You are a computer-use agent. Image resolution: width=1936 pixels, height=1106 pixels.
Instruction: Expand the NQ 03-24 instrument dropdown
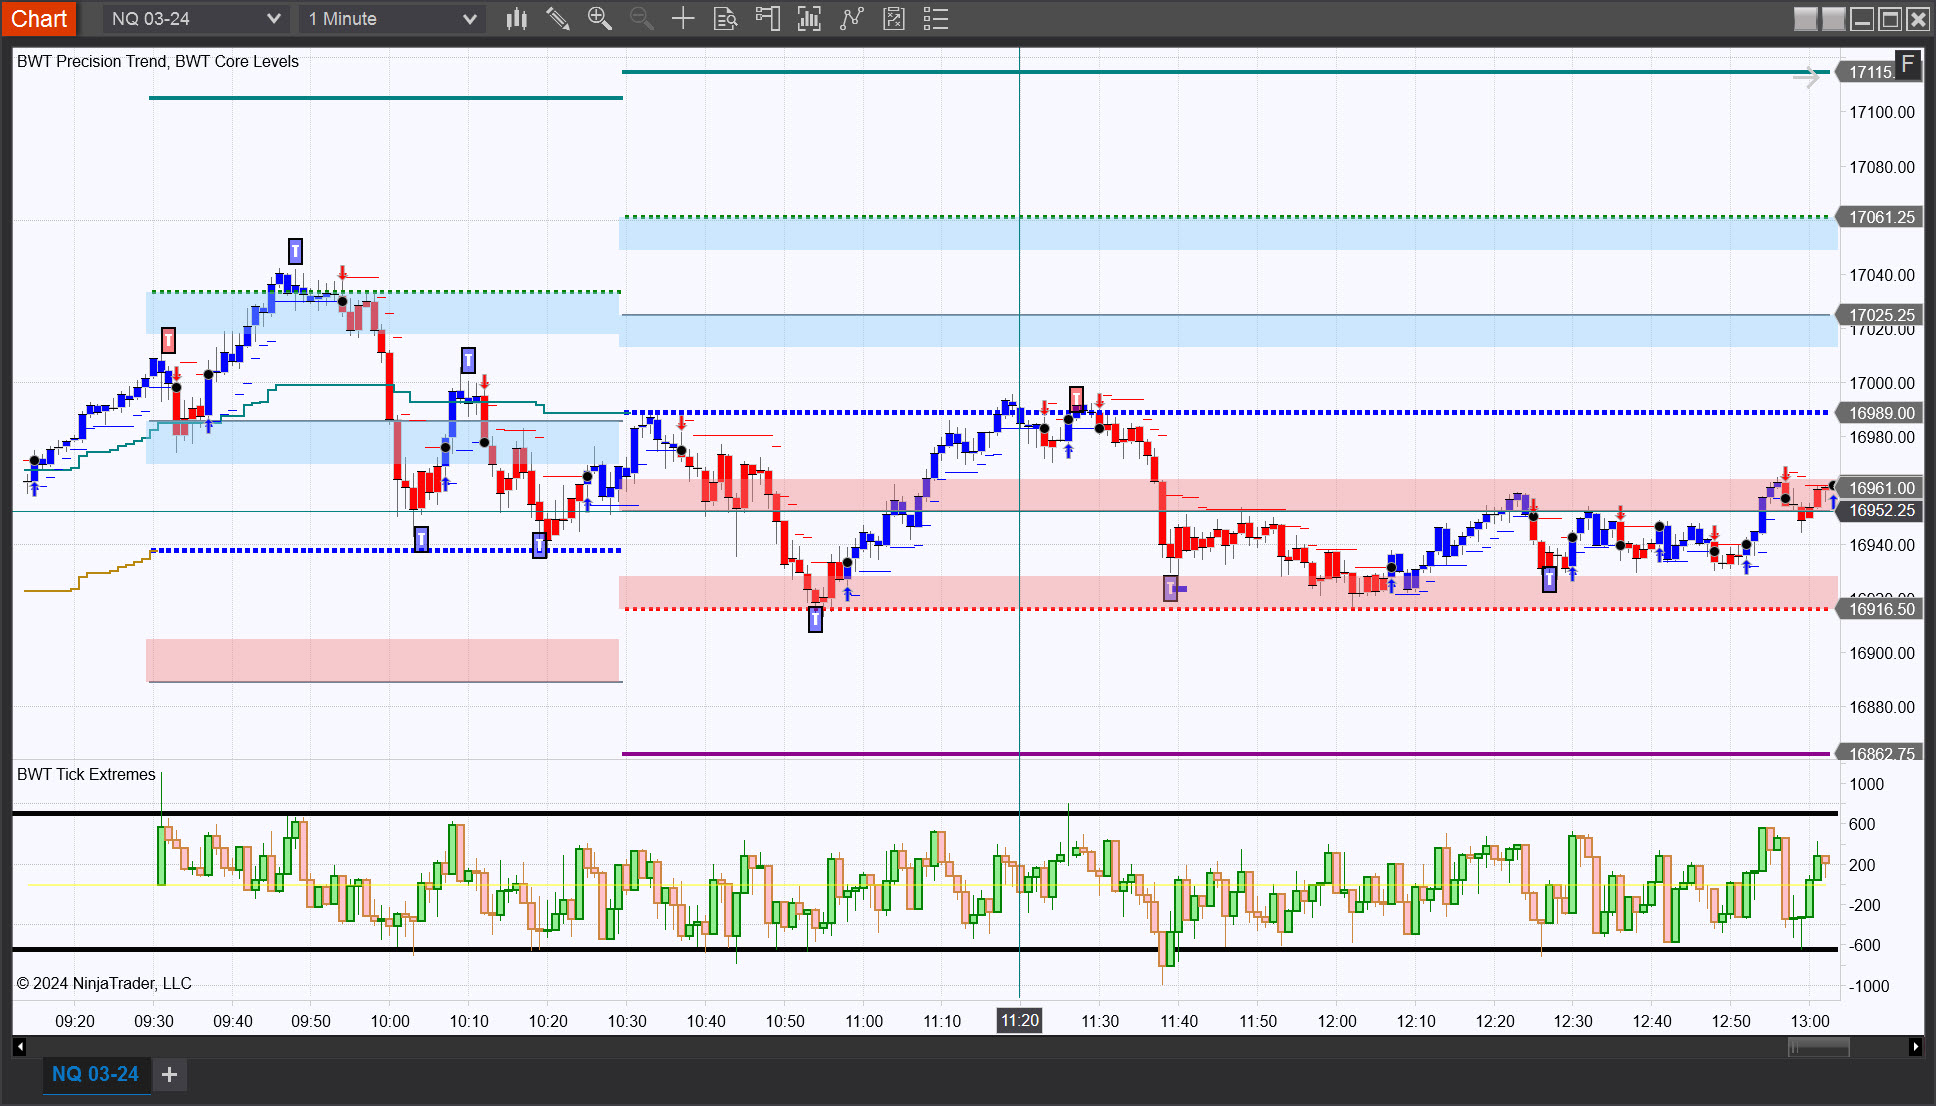click(x=273, y=19)
